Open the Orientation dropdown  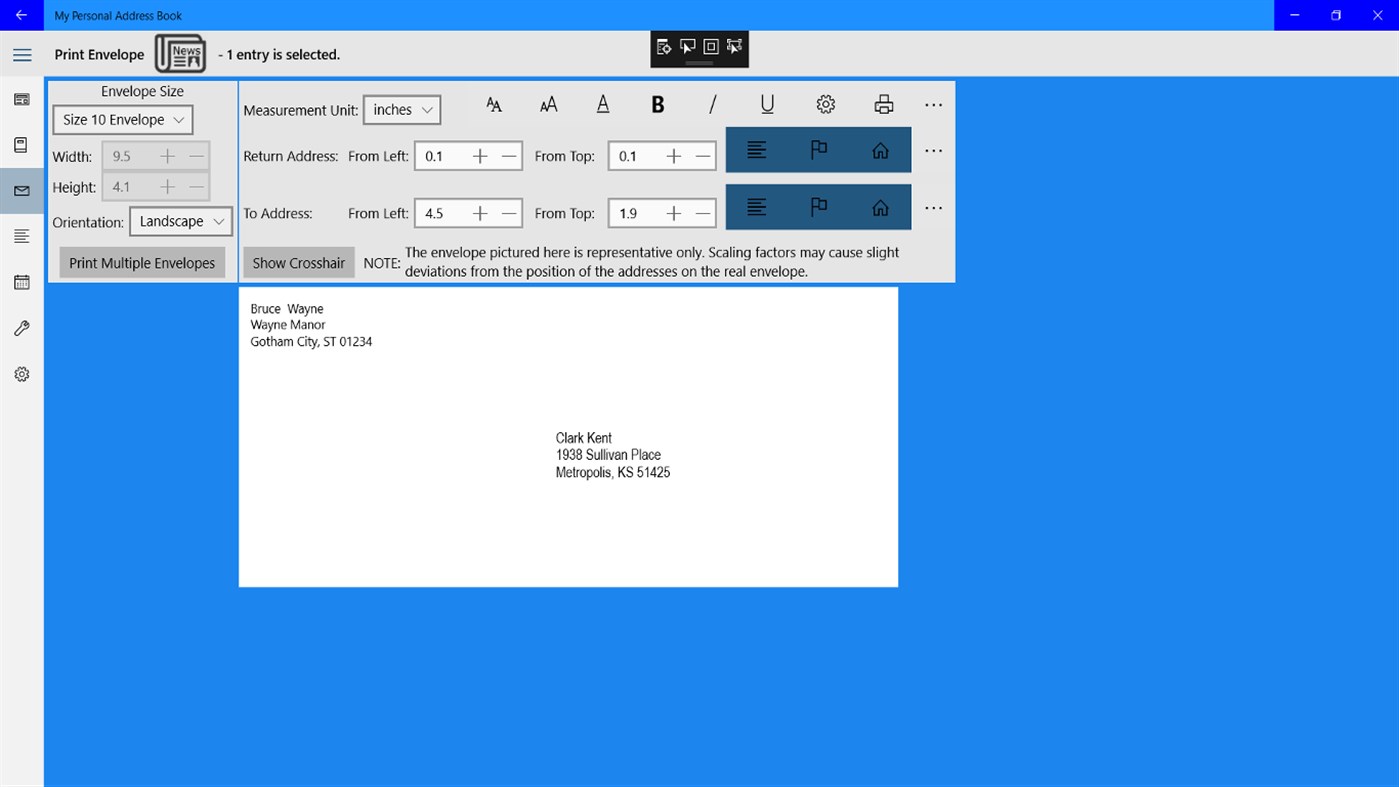[x=180, y=221]
